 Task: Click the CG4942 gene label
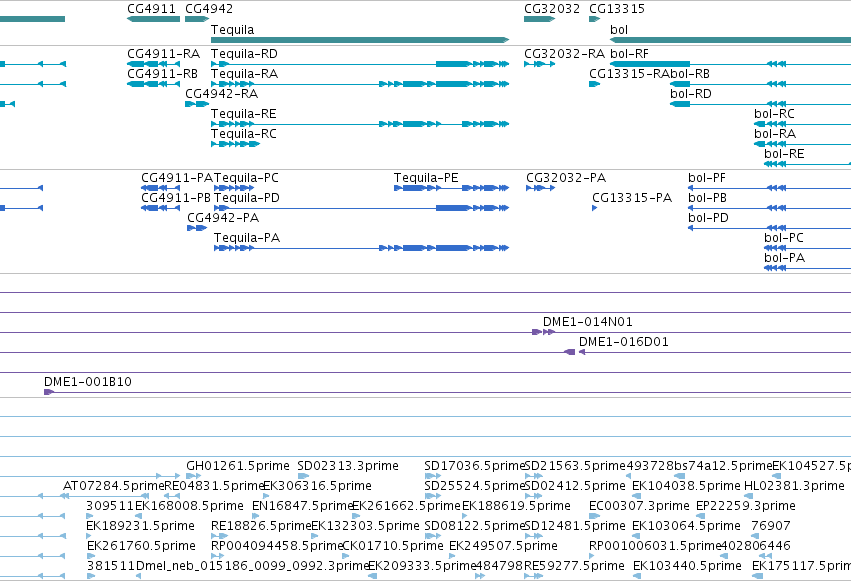(x=209, y=9)
